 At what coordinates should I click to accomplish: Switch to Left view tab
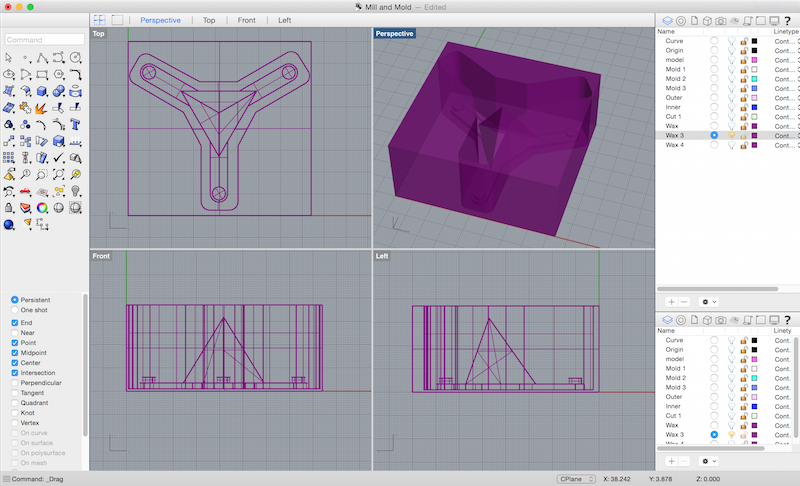pos(285,20)
